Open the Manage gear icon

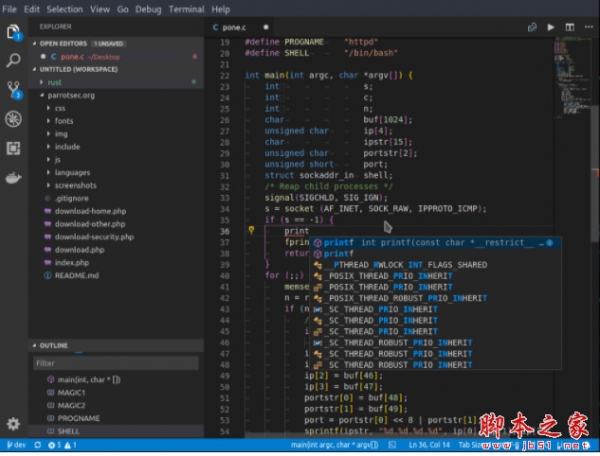click(x=13, y=424)
